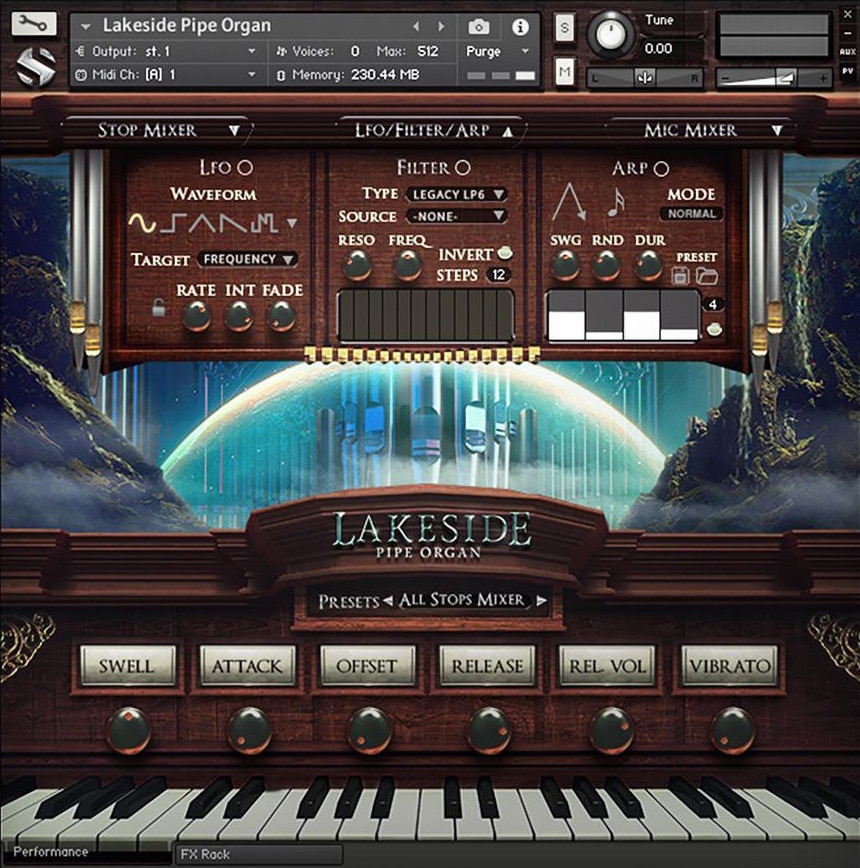
Task: Go to previous instrument arrow
Action: click(x=416, y=26)
